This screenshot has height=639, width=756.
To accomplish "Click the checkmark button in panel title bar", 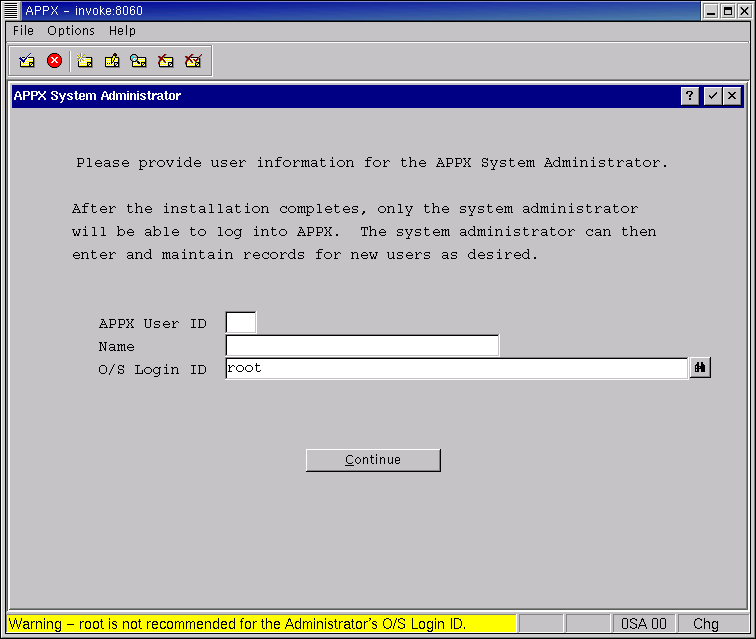I will [x=713, y=96].
